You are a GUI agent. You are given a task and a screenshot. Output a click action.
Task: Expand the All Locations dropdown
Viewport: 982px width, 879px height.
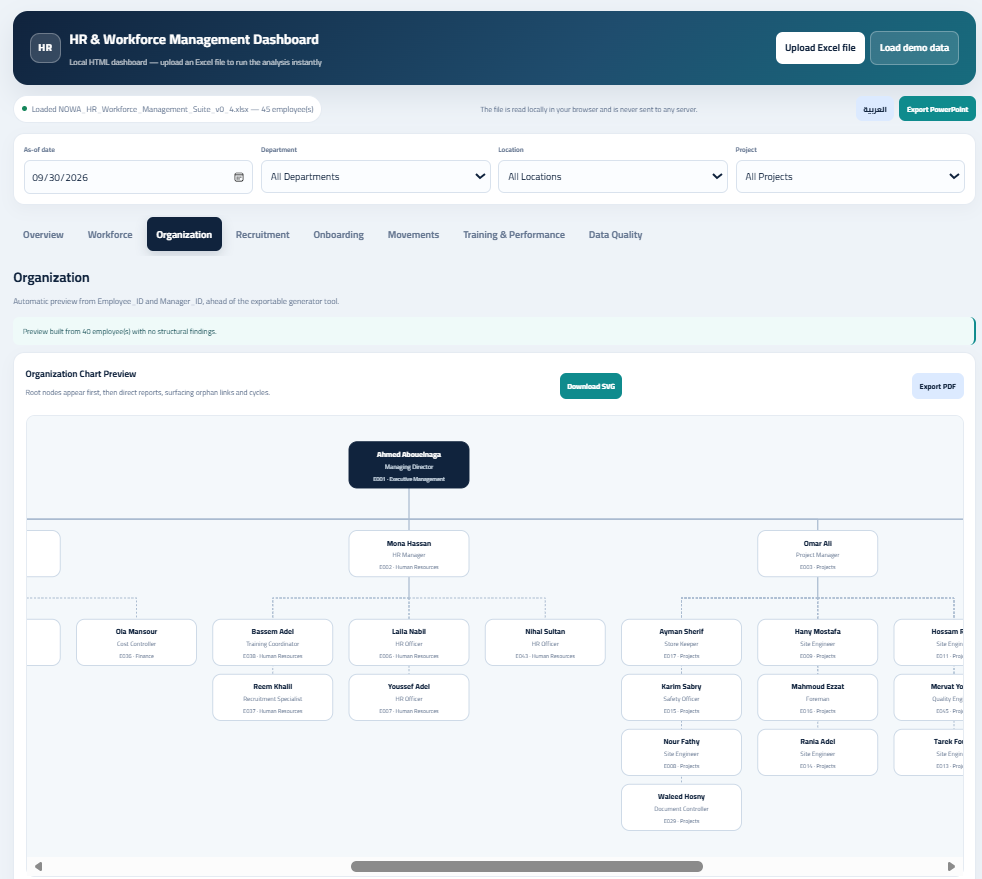coord(612,177)
